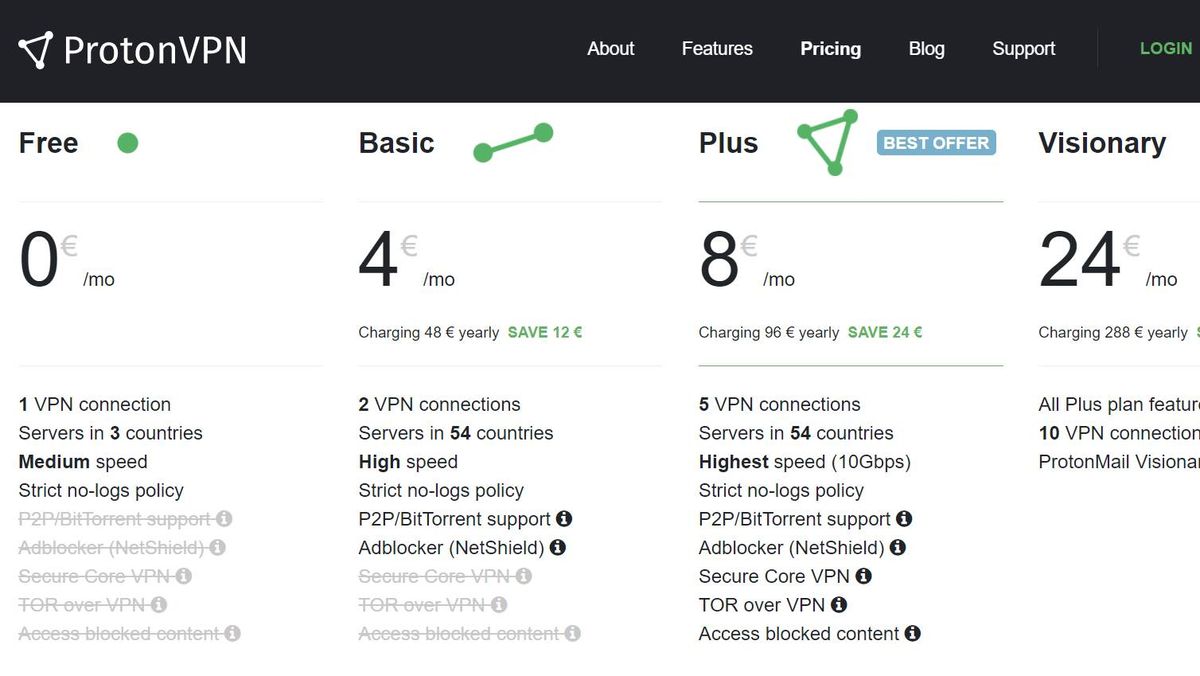1200x676 pixels.
Task: Click the ProtonVPN logo
Action: point(130,50)
